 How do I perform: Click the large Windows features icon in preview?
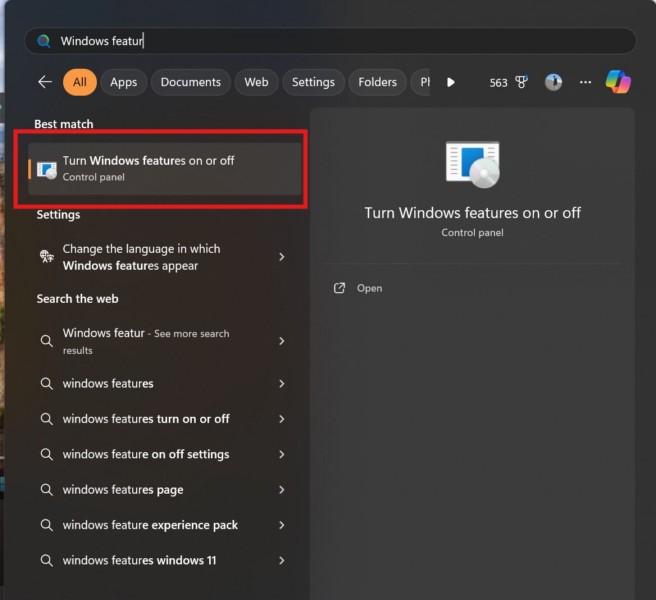pos(472,165)
